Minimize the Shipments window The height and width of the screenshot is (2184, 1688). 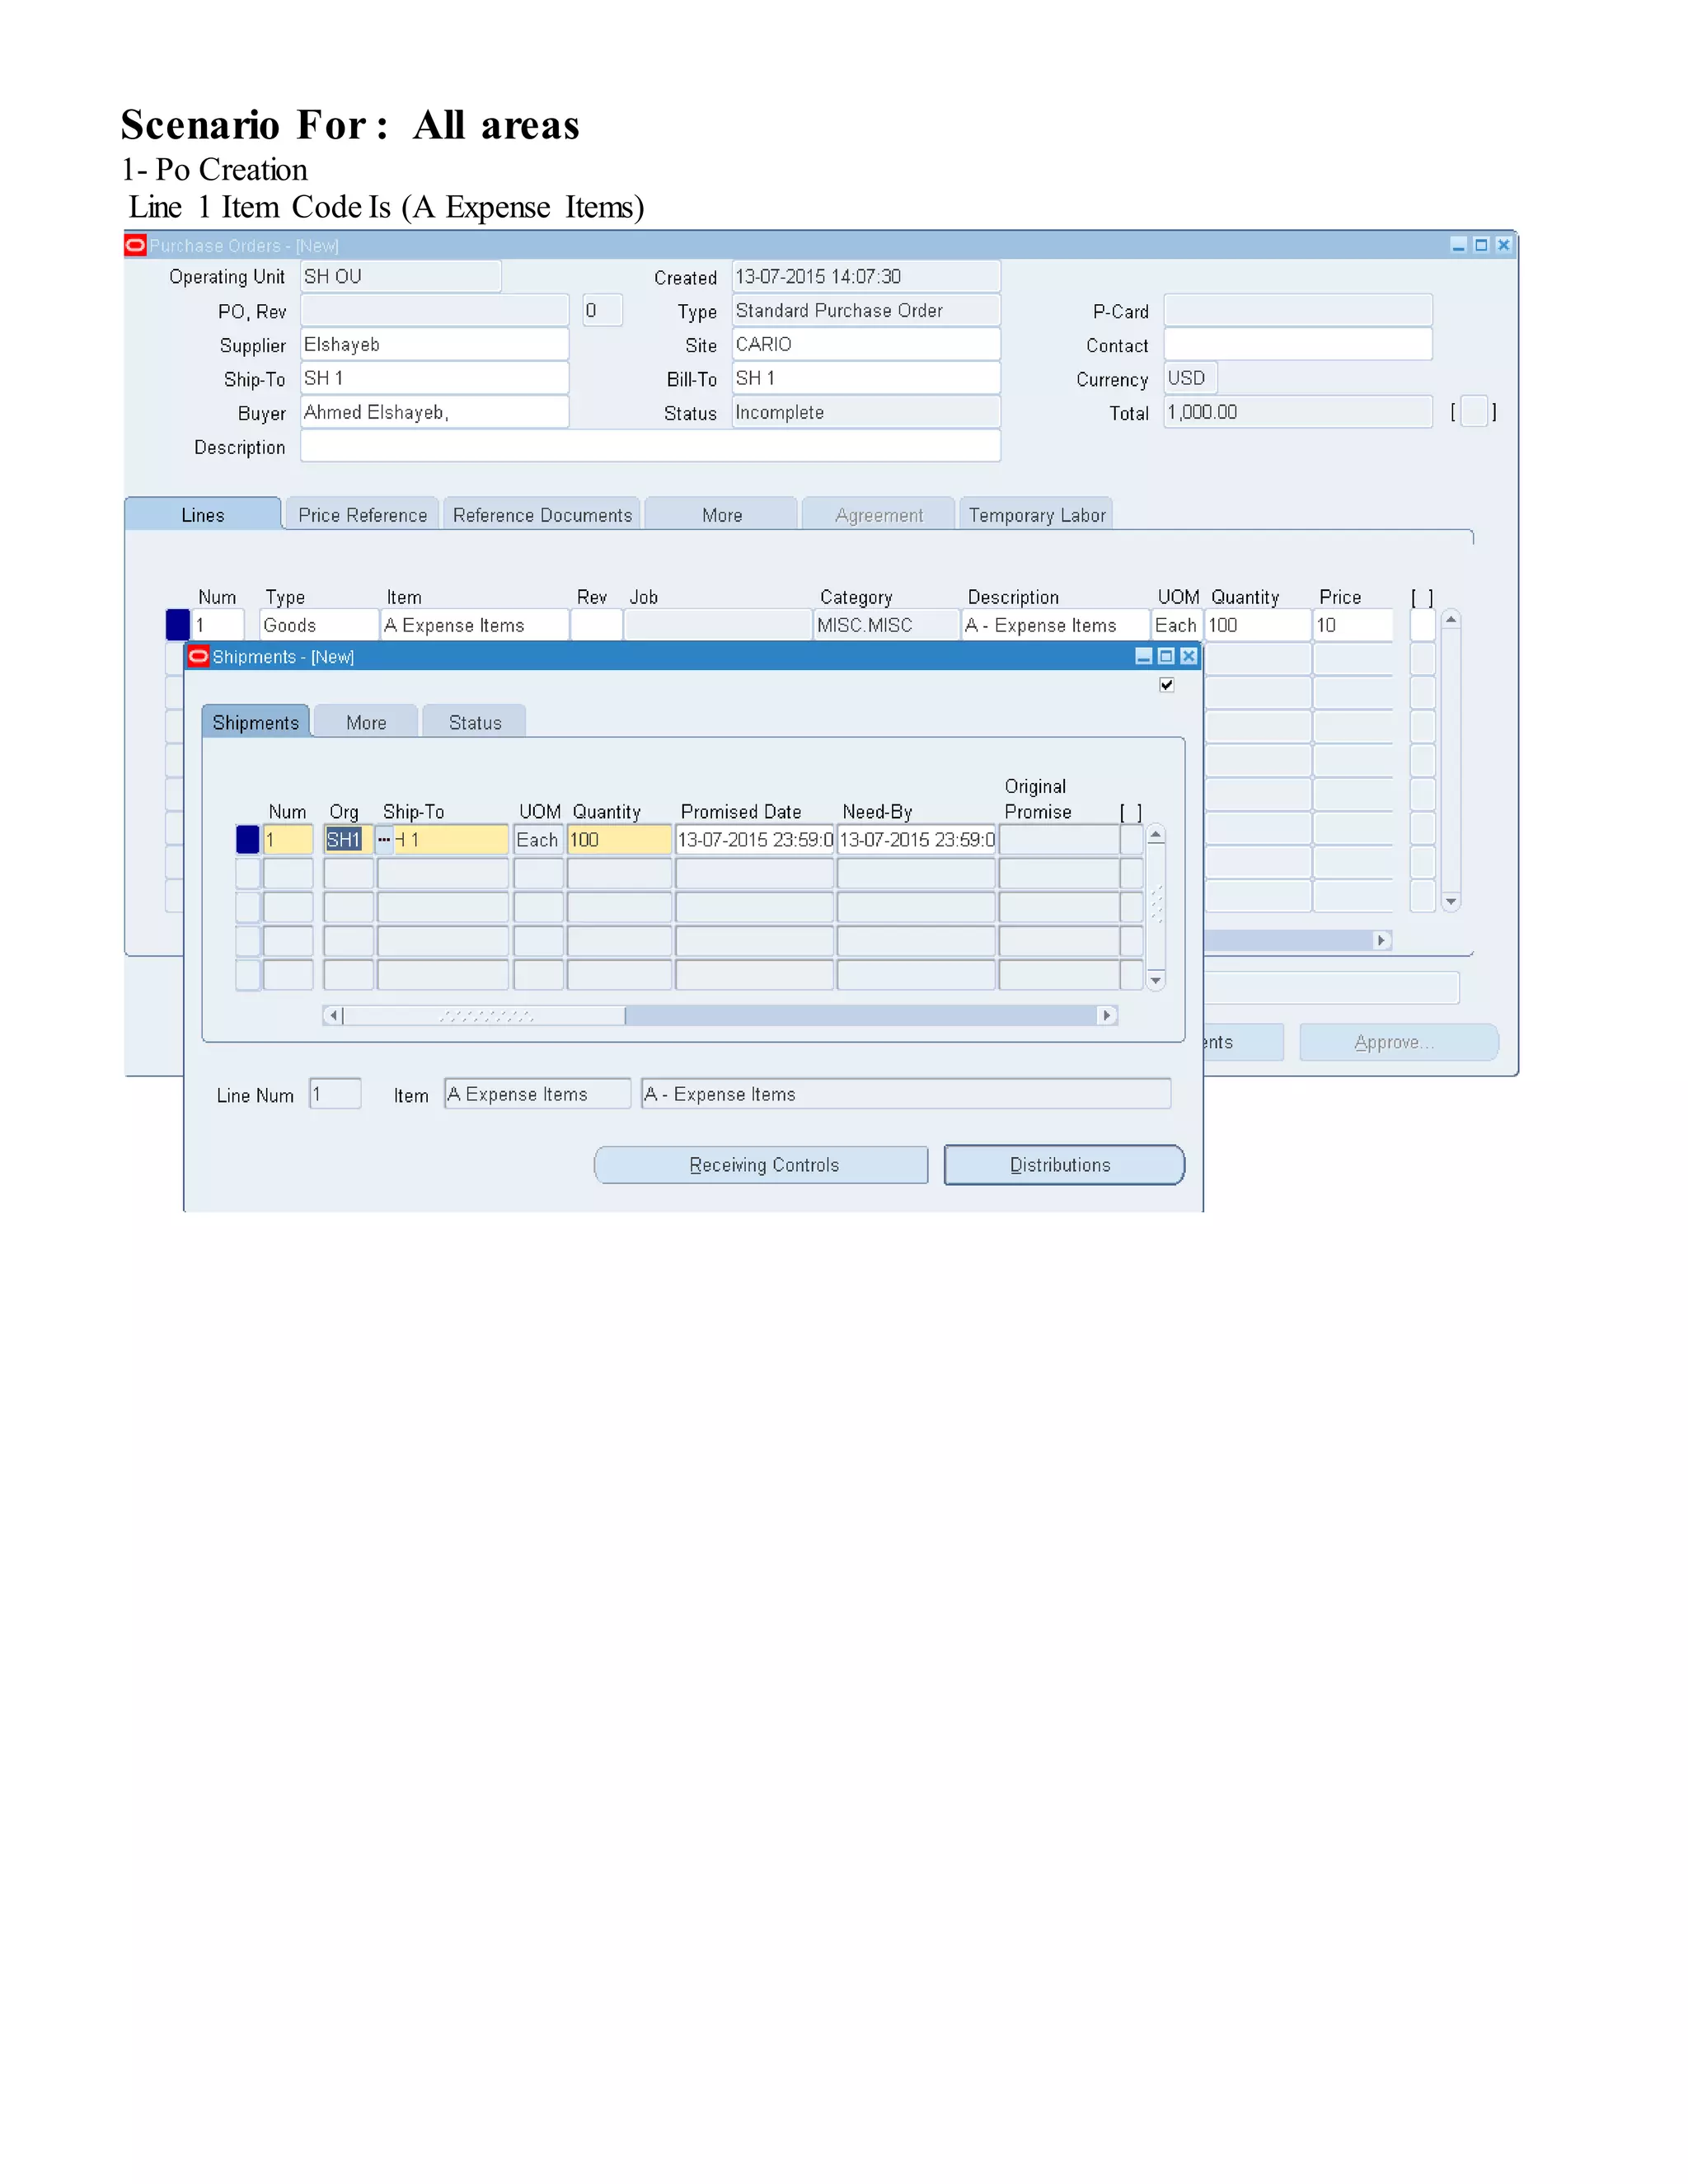(1144, 656)
